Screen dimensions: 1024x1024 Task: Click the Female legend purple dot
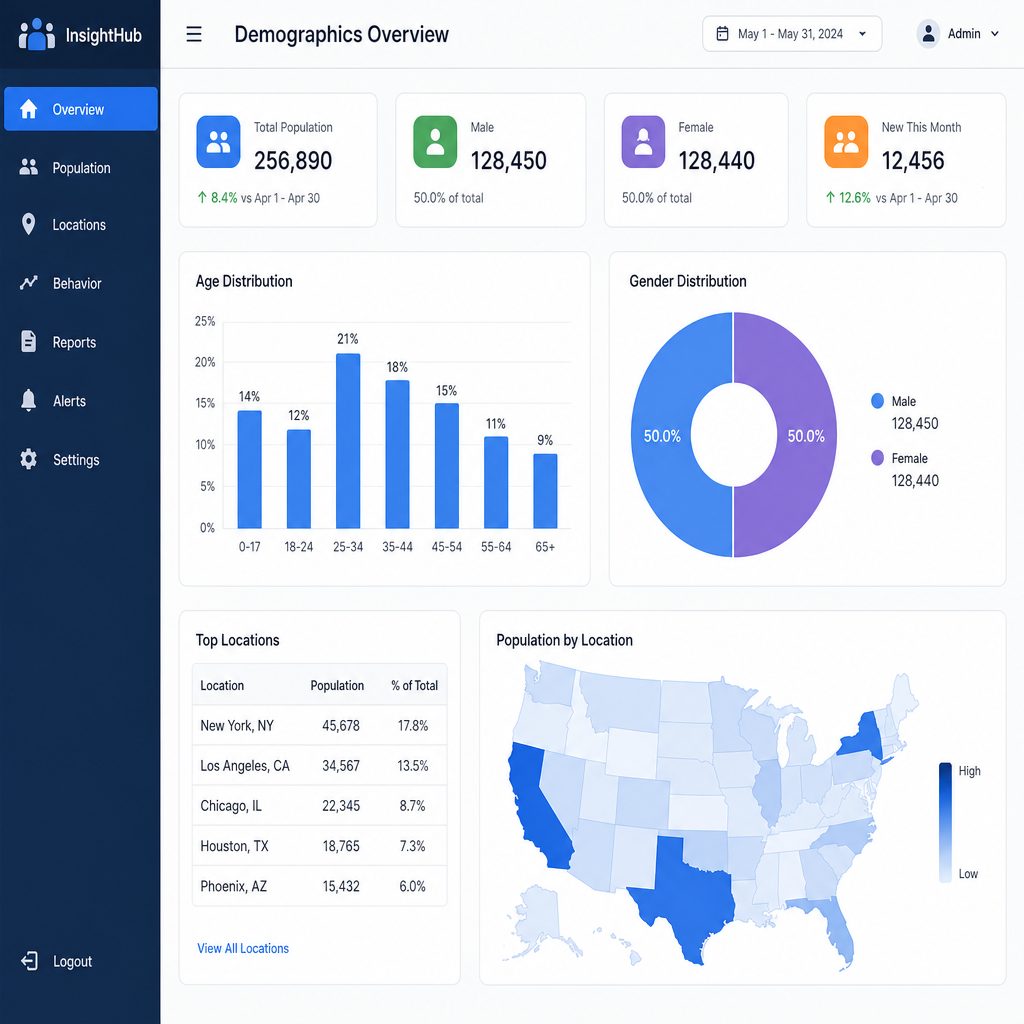[877, 458]
